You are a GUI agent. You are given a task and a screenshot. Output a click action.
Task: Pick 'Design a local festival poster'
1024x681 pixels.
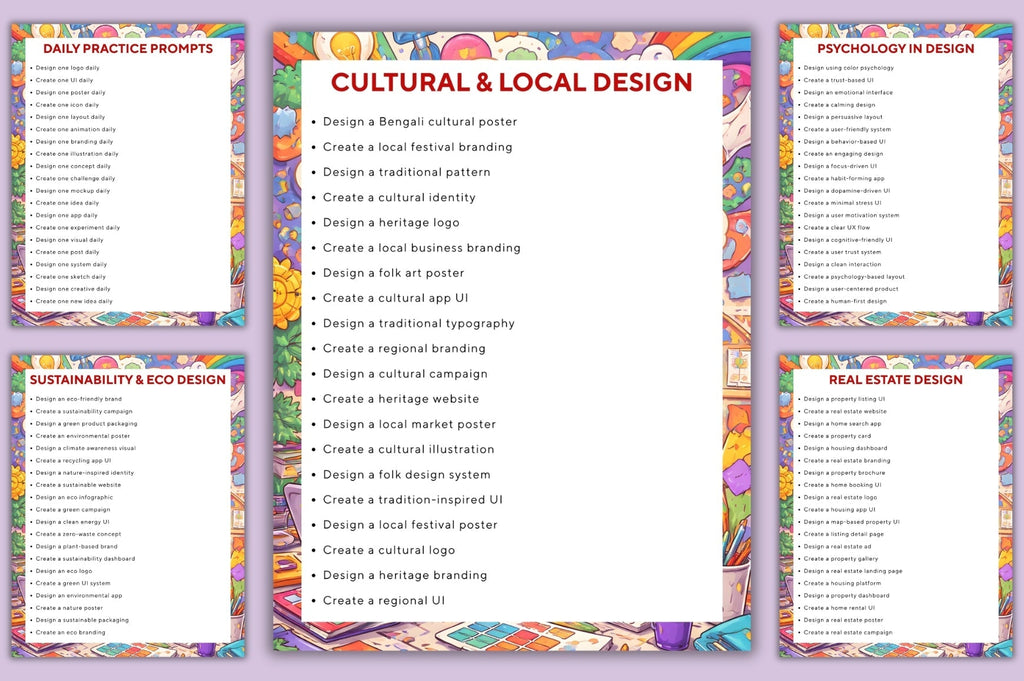pos(410,525)
